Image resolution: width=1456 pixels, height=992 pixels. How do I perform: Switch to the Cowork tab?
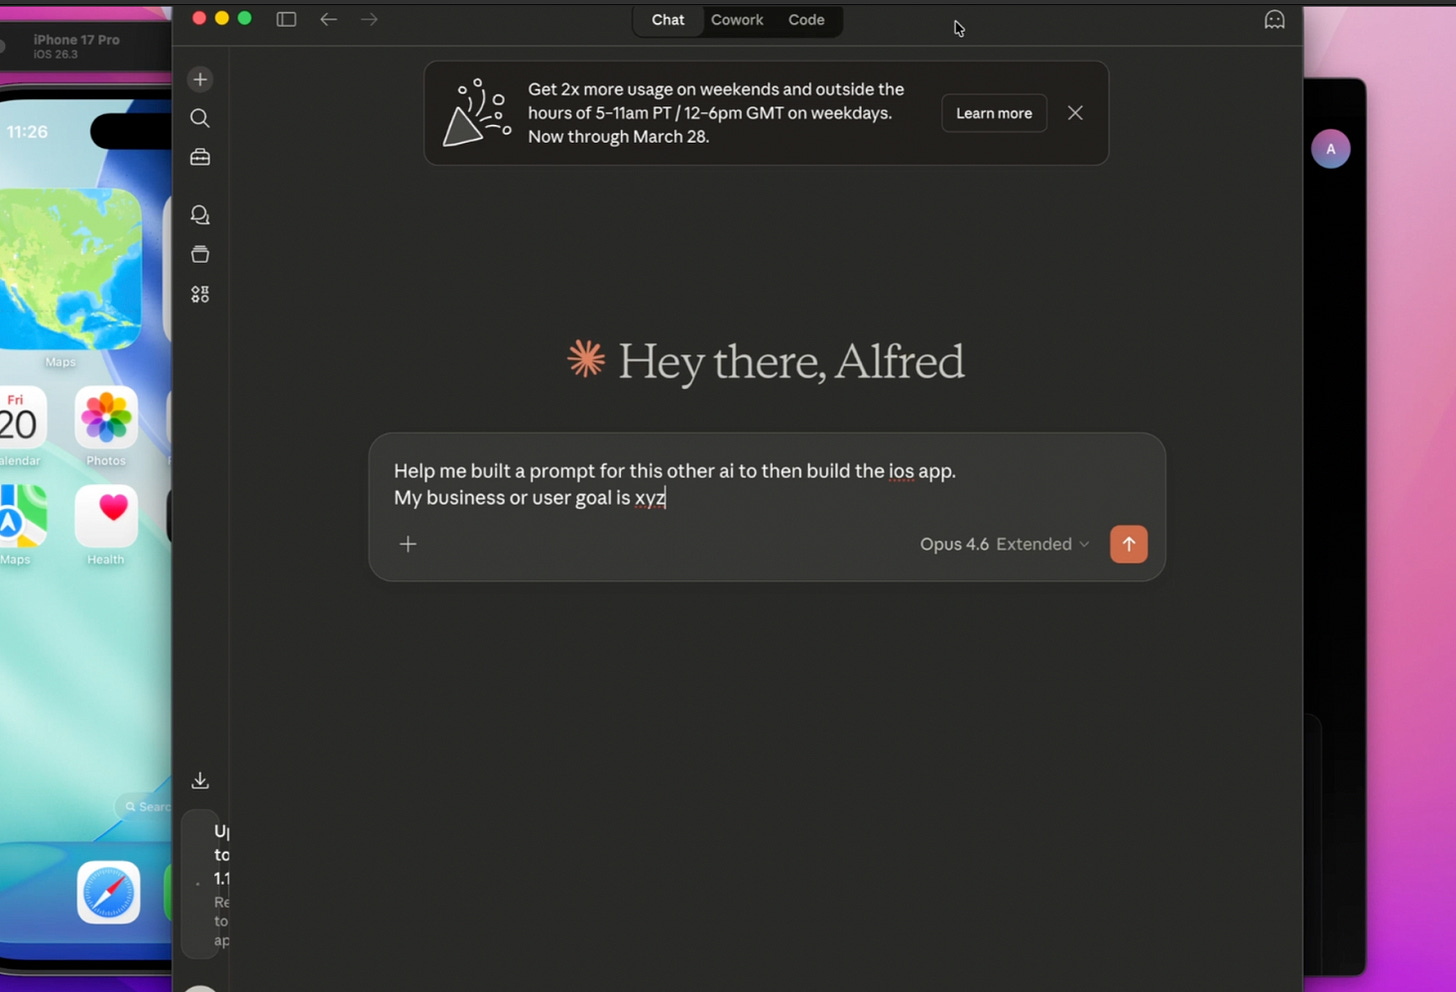737,20
